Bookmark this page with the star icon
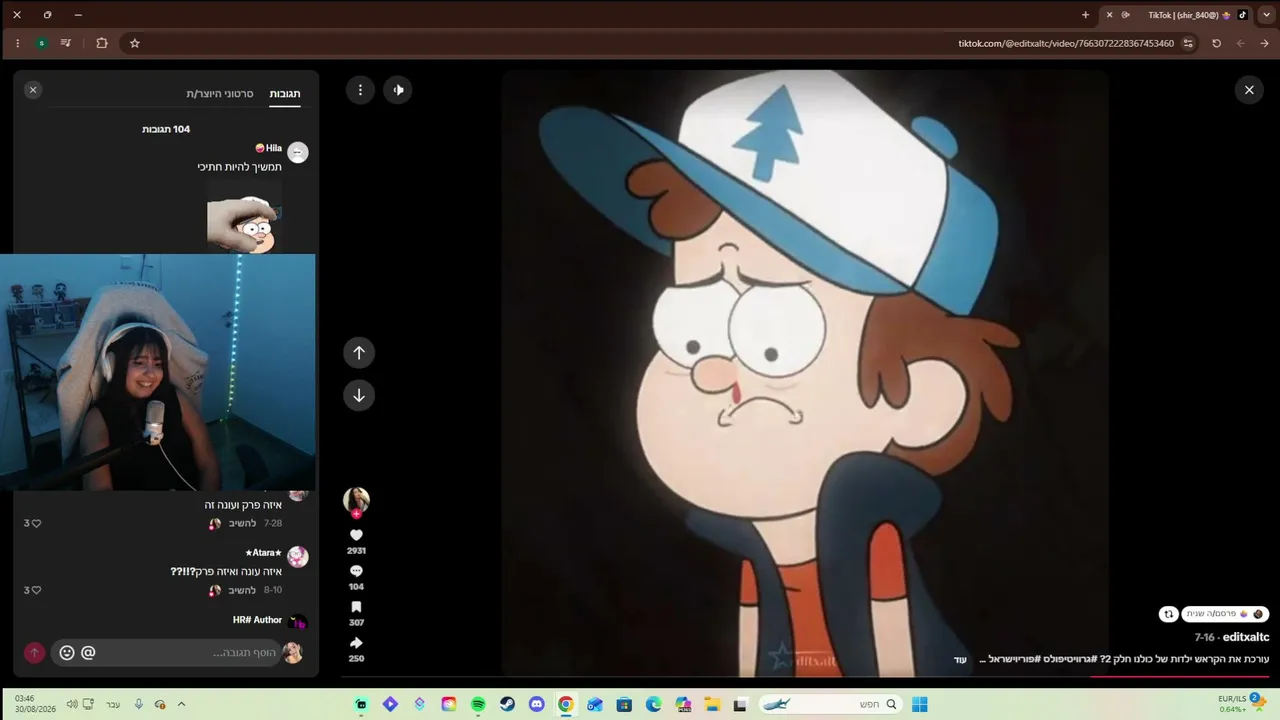The height and width of the screenshot is (720, 1280). [135, 43]
